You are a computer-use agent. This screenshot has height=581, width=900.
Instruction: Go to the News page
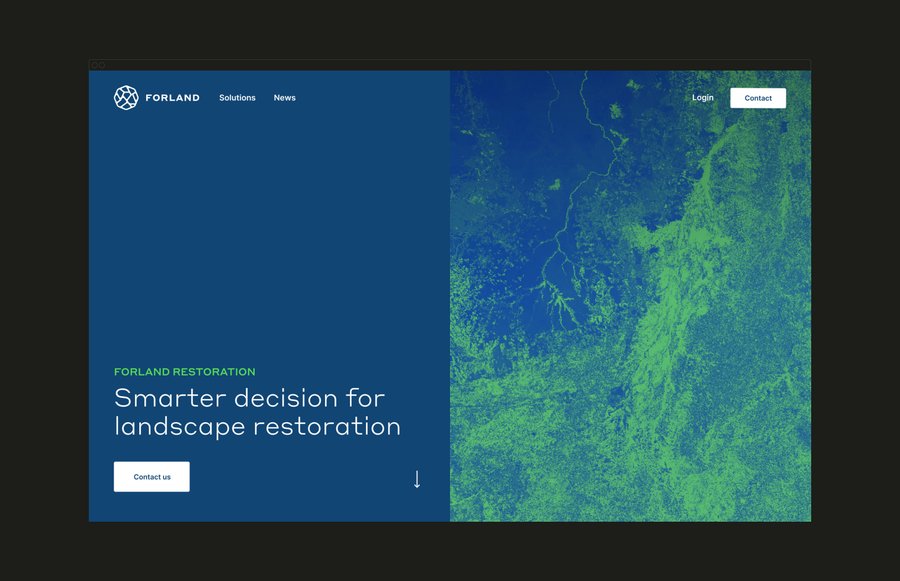point(284,98)
